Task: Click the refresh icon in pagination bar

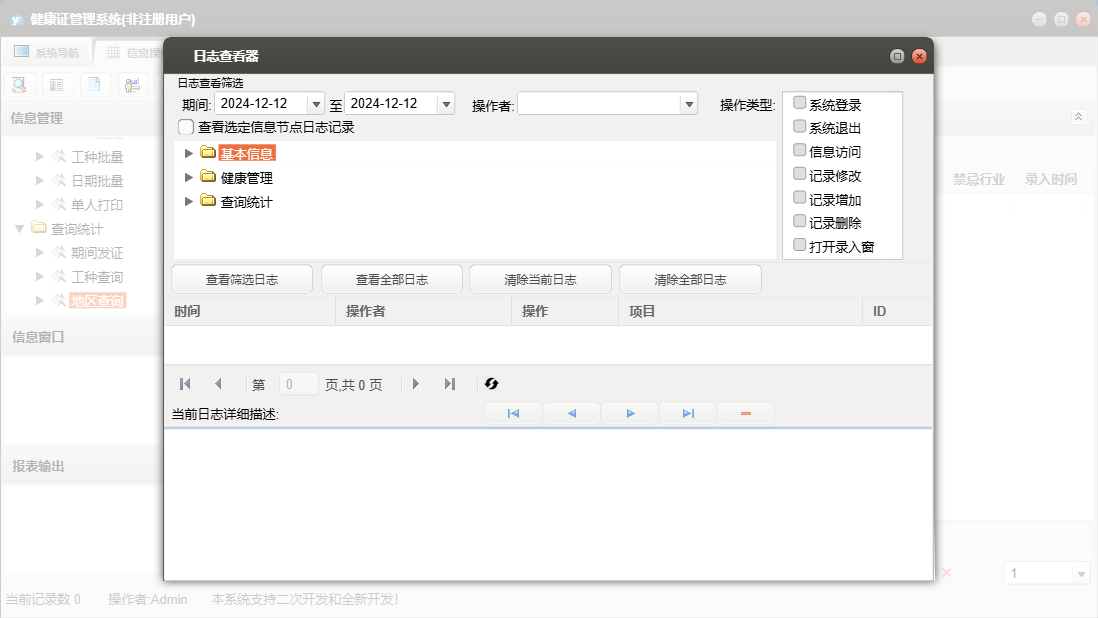Action: [491, 384]
